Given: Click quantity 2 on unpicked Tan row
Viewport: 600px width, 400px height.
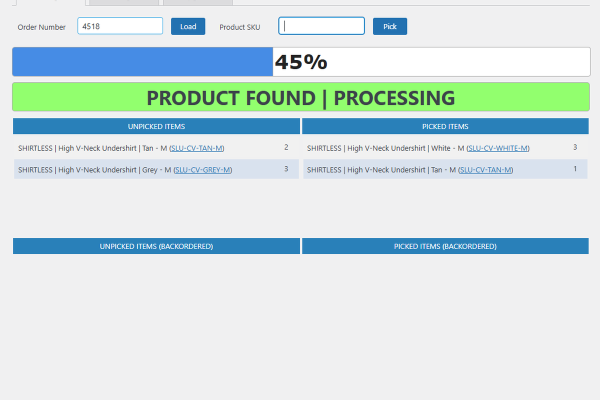Looking at the screenshot, I should 286,147.
